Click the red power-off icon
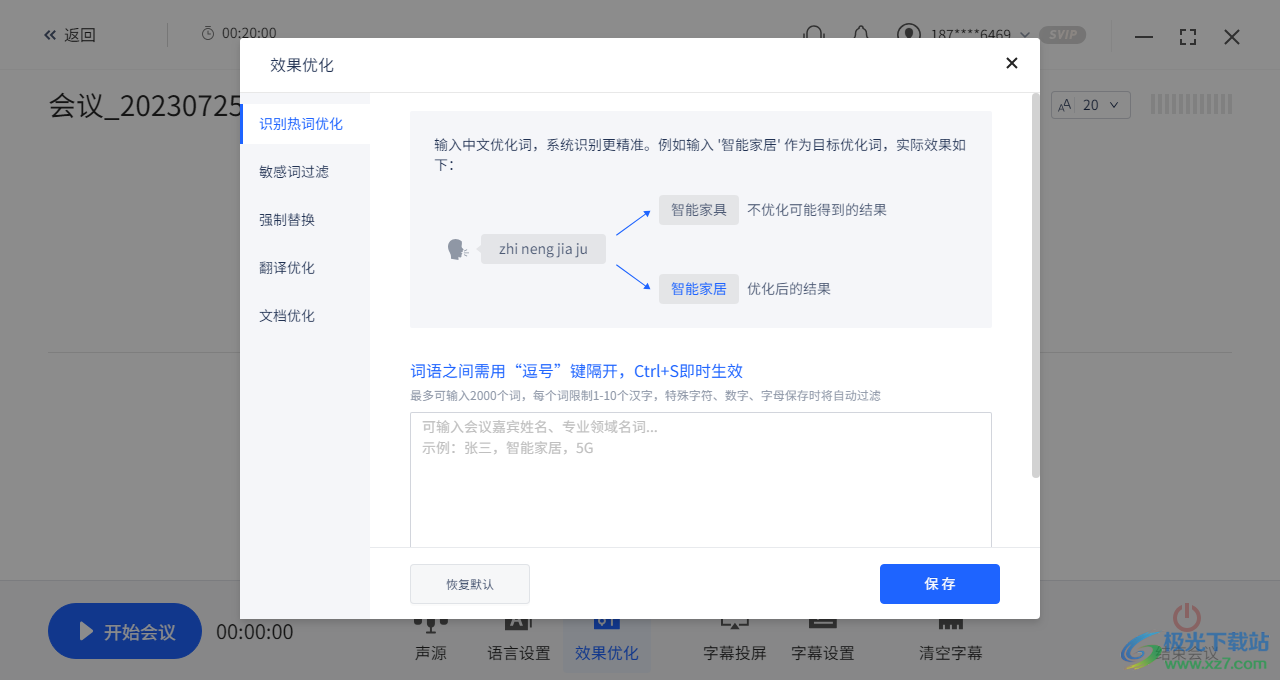 pos(1185,617)
